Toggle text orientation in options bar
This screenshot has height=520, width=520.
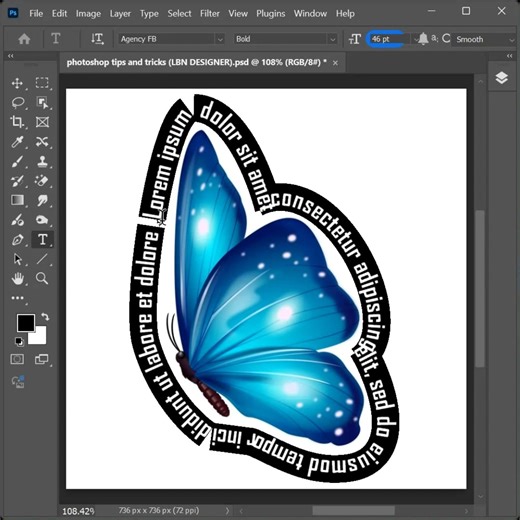97,39
